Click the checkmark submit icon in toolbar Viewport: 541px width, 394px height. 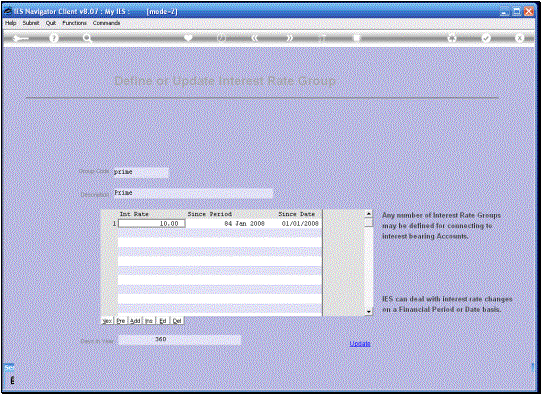click(486, 38)
